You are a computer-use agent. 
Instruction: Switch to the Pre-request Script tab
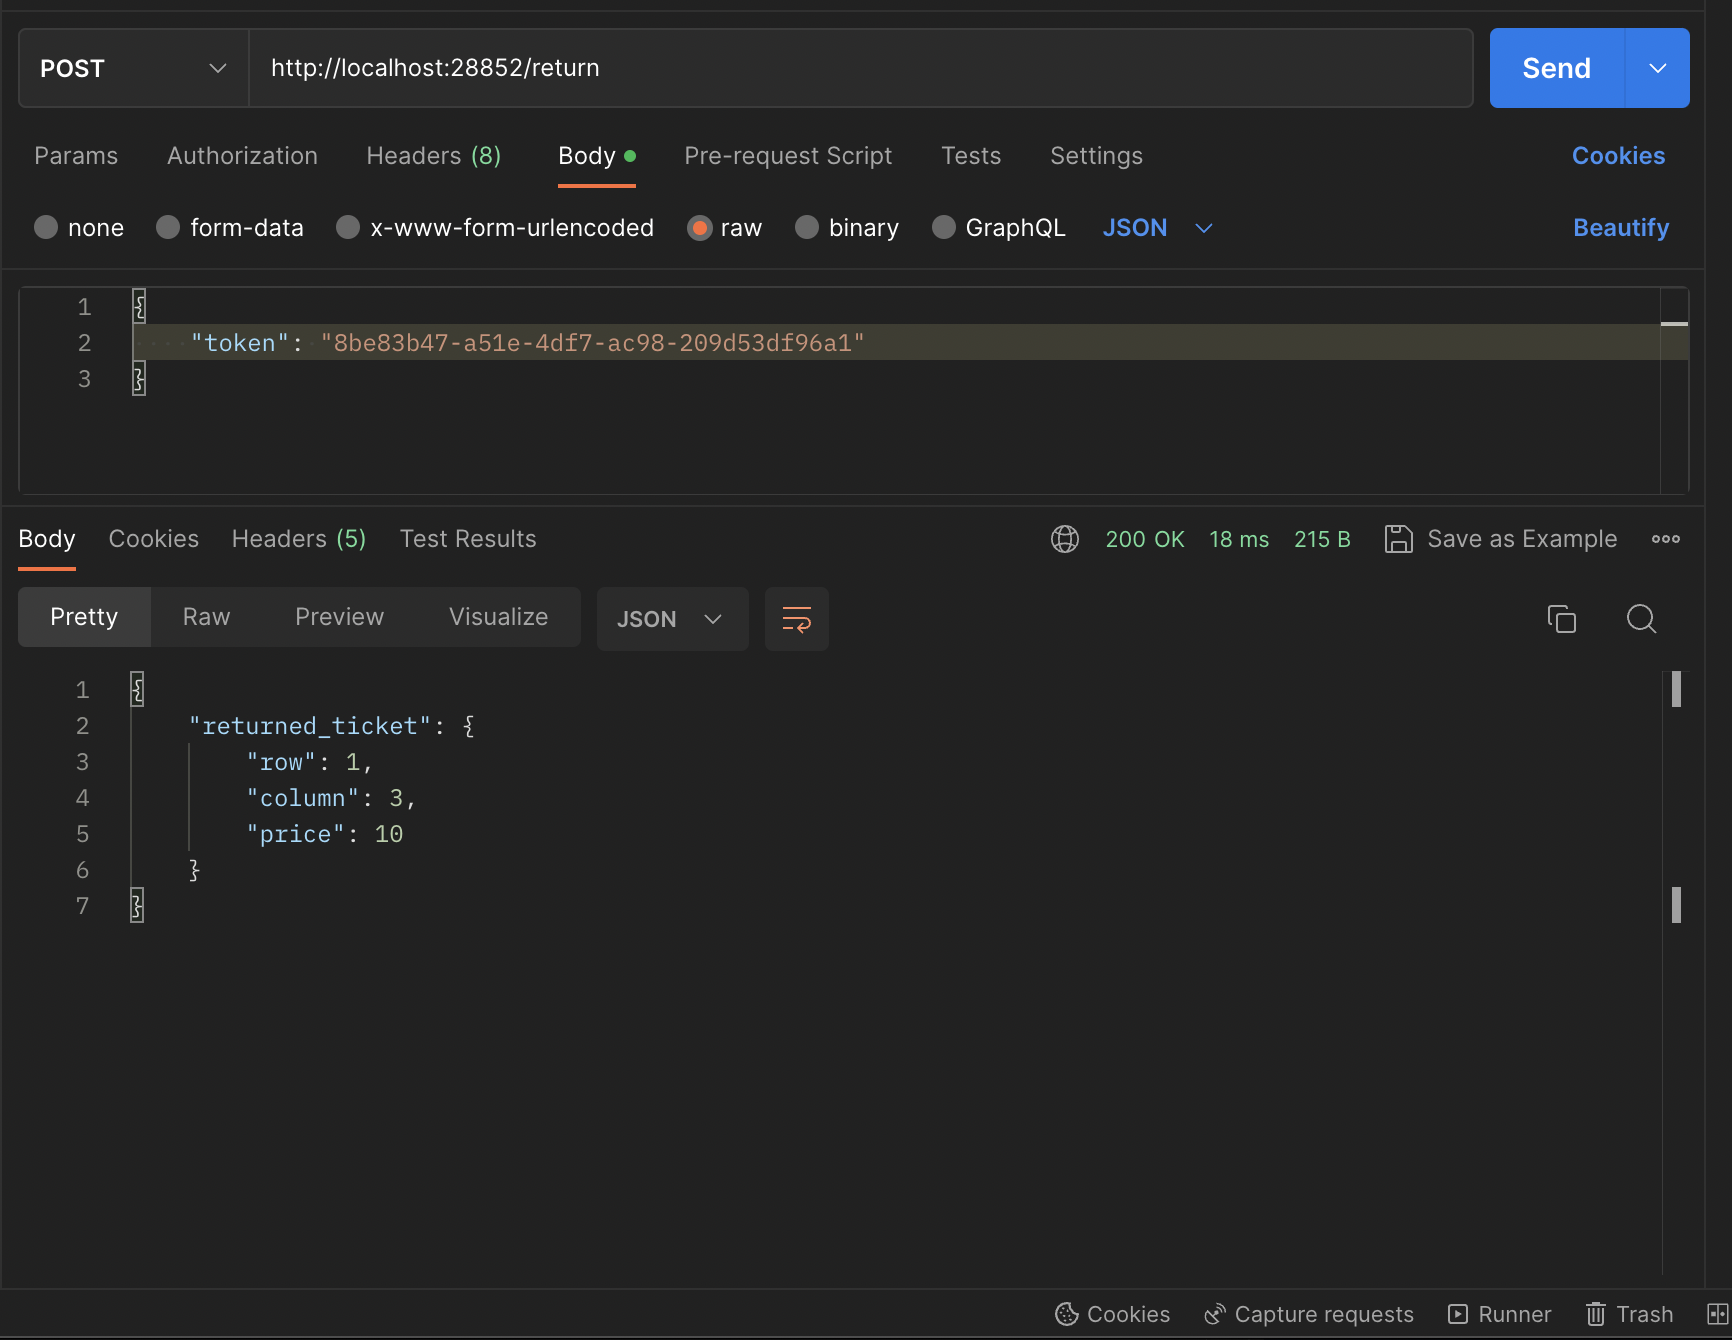(788, 156)
